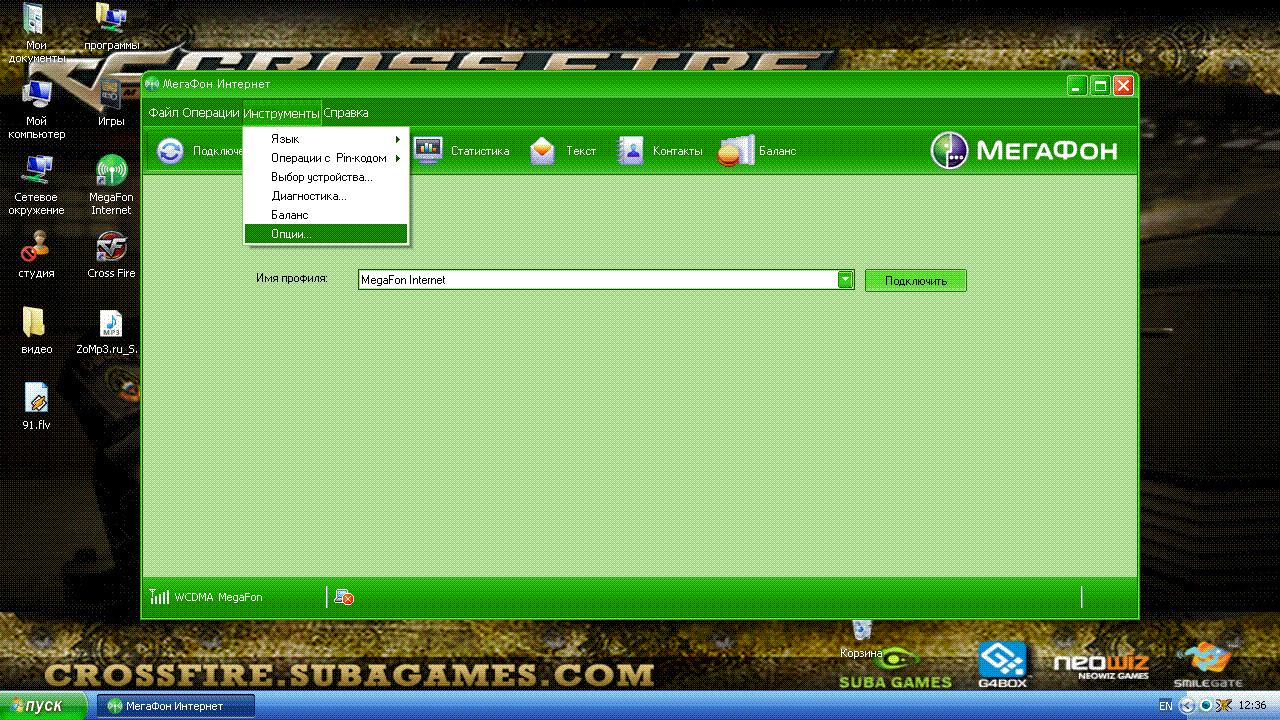Click the EN language indicator in tray

[x=1166, y=706]
